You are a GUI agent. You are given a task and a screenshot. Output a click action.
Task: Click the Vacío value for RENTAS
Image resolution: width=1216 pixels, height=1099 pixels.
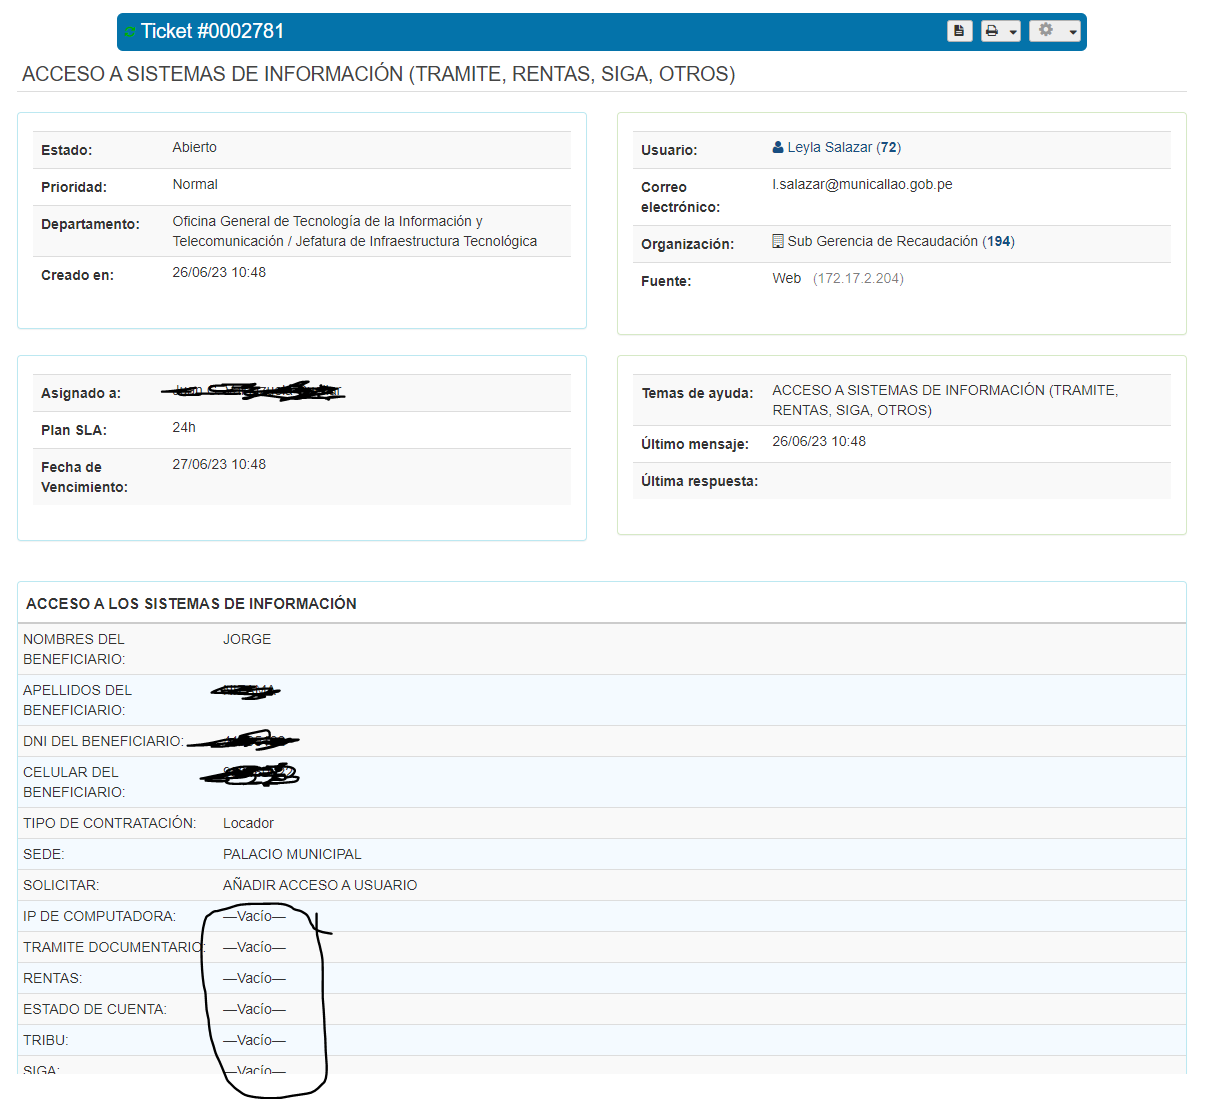[x=254, y=978]
